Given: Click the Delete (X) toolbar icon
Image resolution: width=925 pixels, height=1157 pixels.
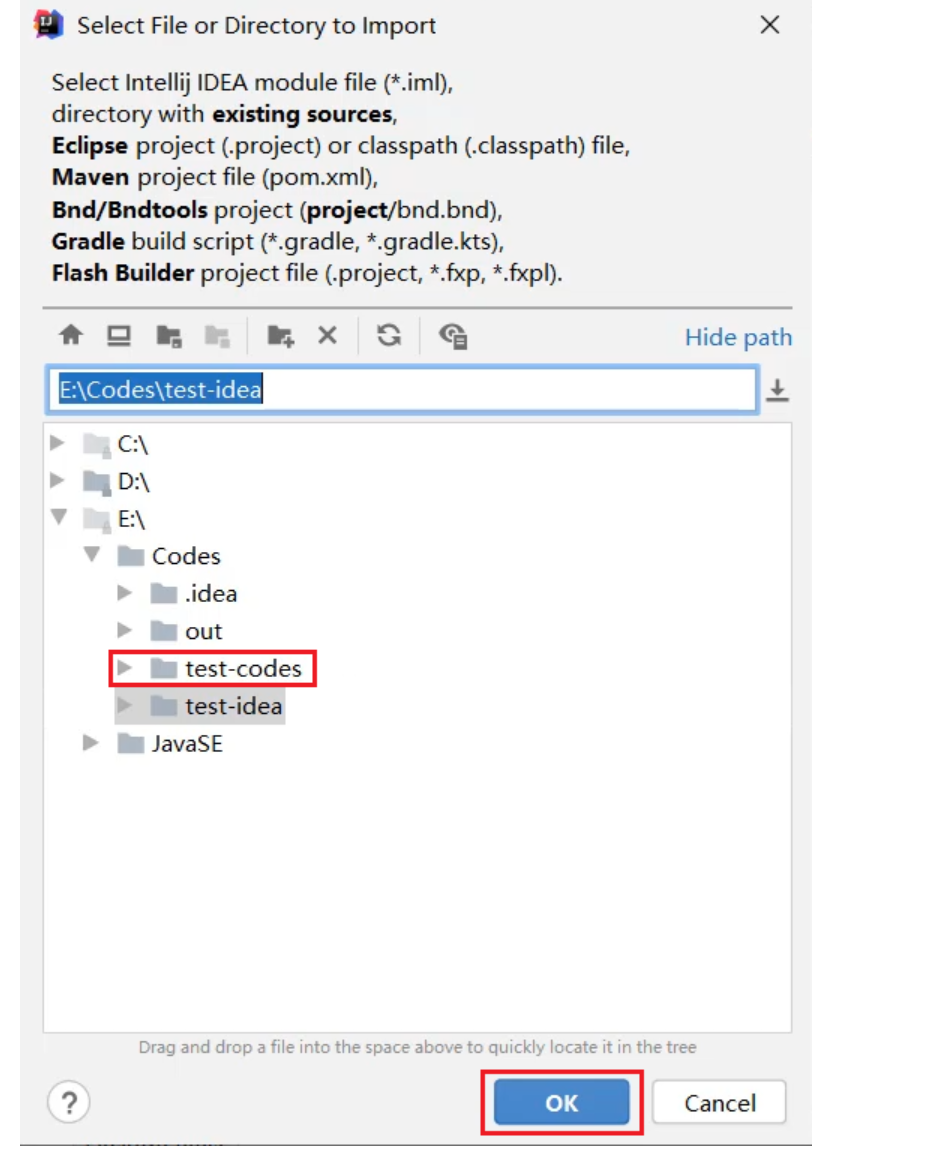Looking at the screenshot, I should coord(327,336).
